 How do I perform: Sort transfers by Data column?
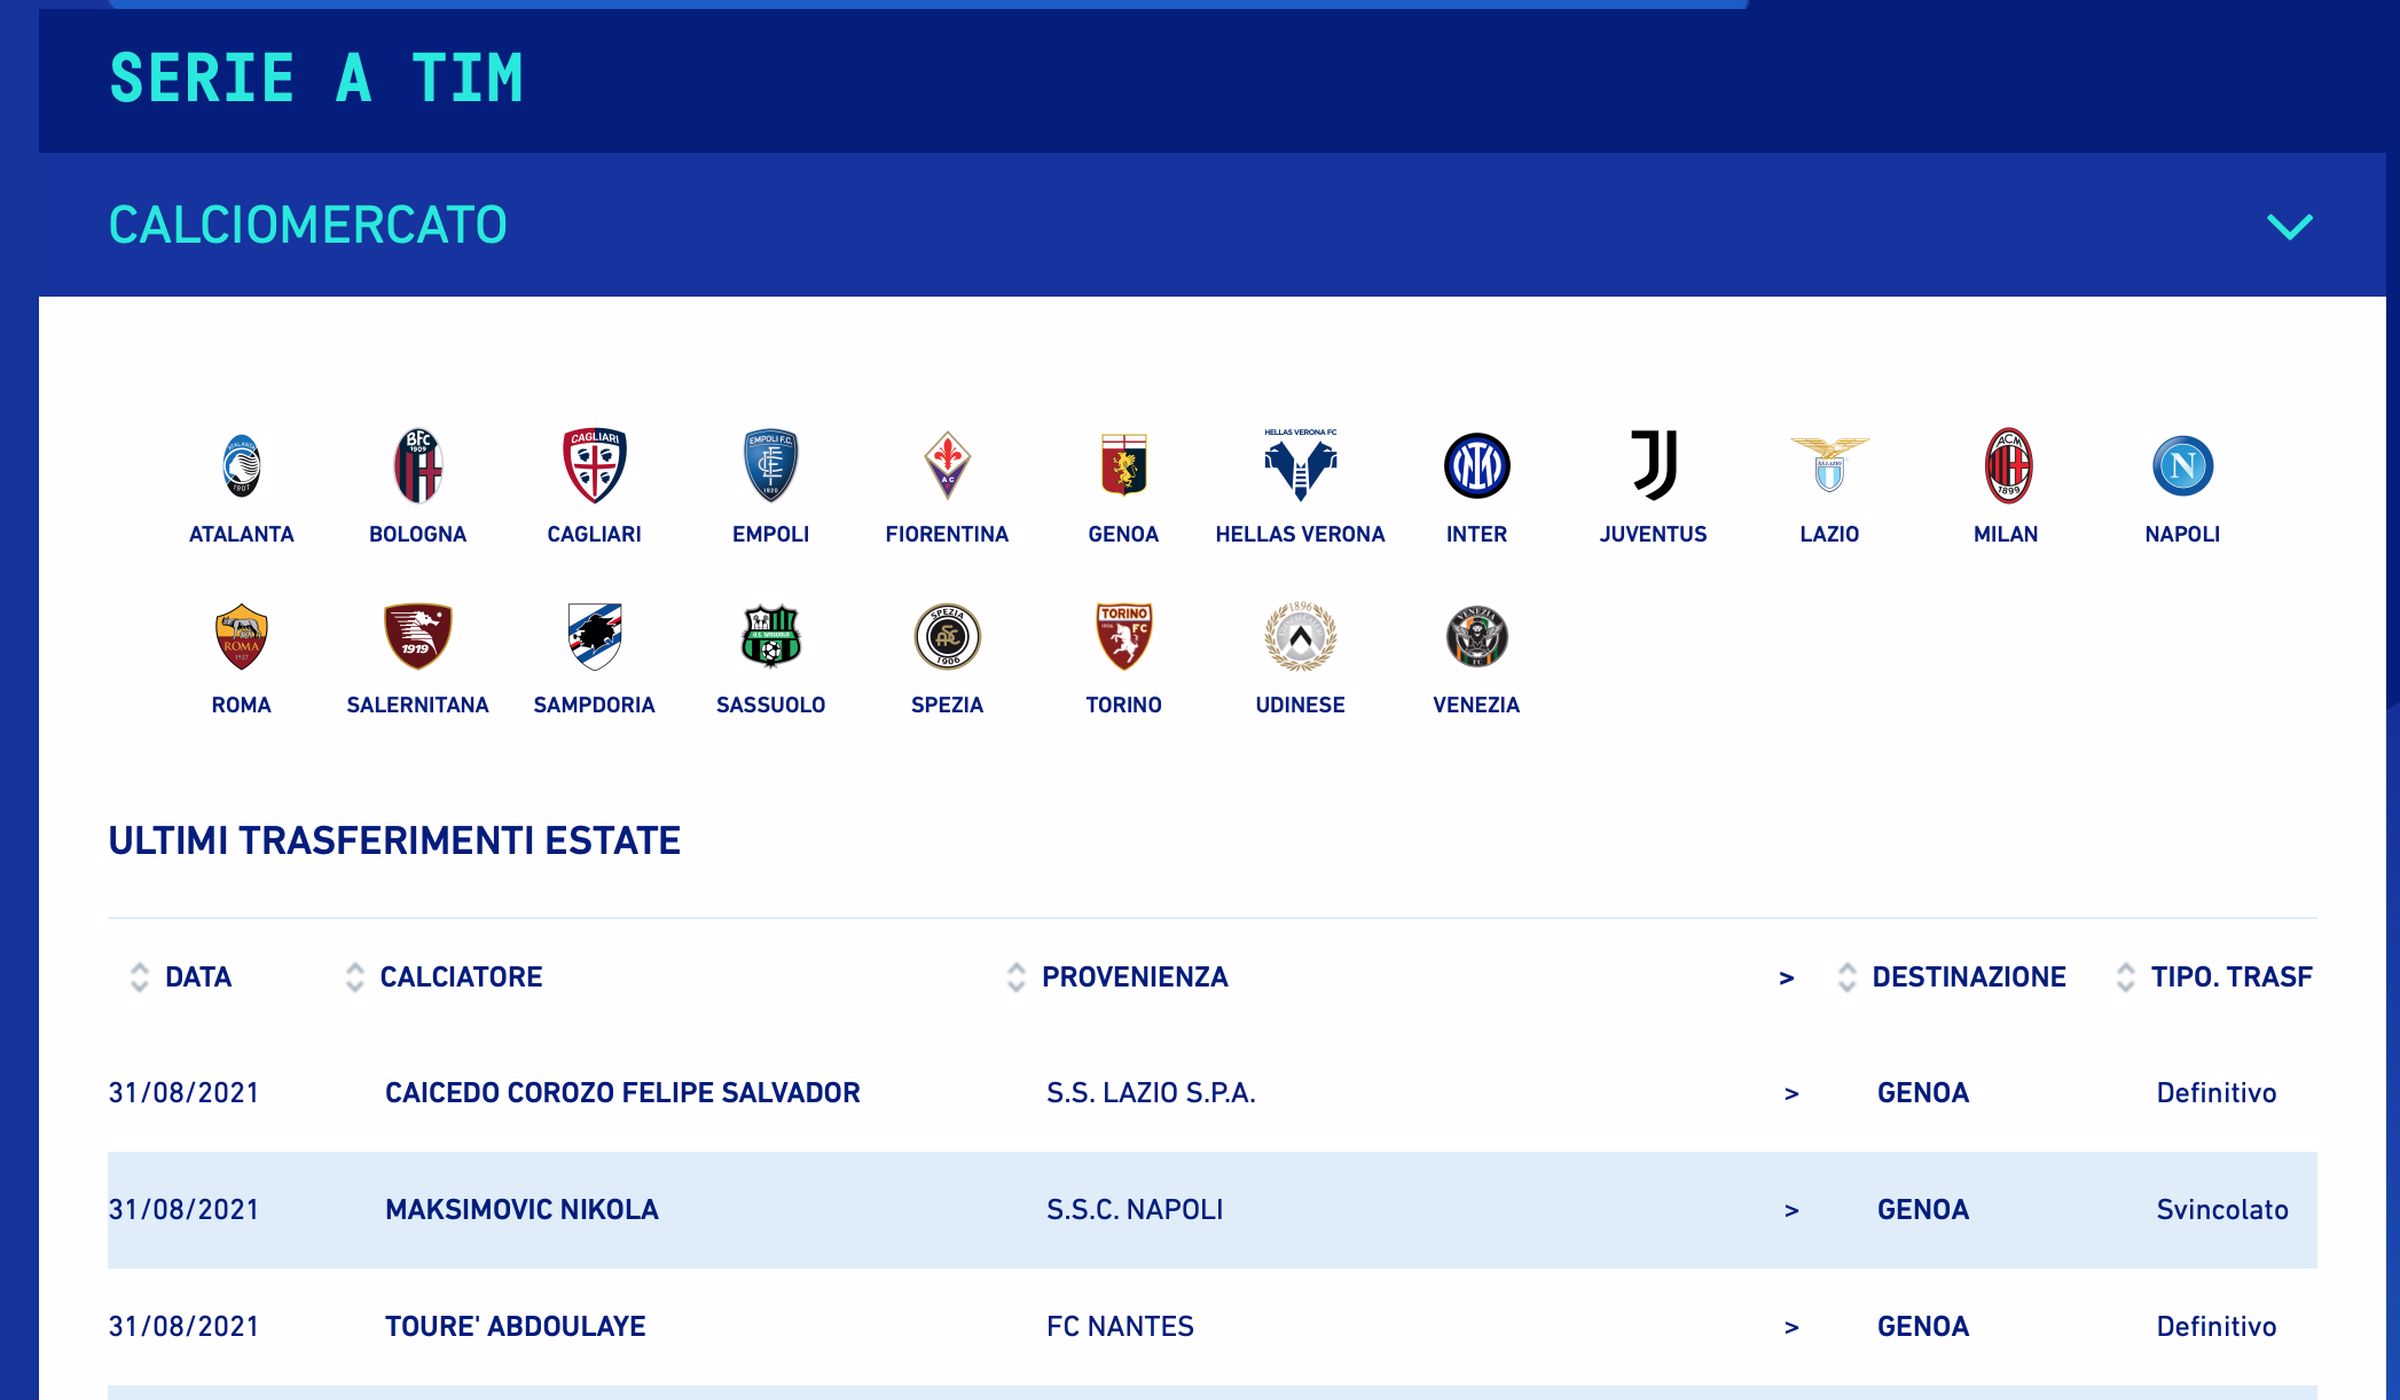tap(140, 977)
